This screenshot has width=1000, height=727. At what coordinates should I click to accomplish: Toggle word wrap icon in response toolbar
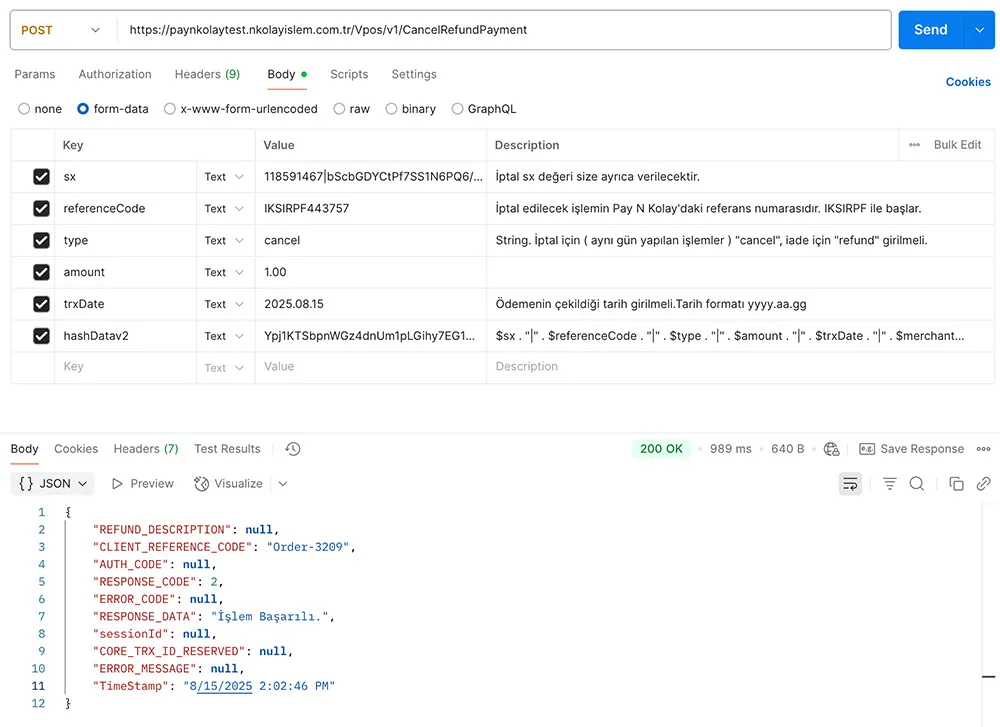pos(850,484)
